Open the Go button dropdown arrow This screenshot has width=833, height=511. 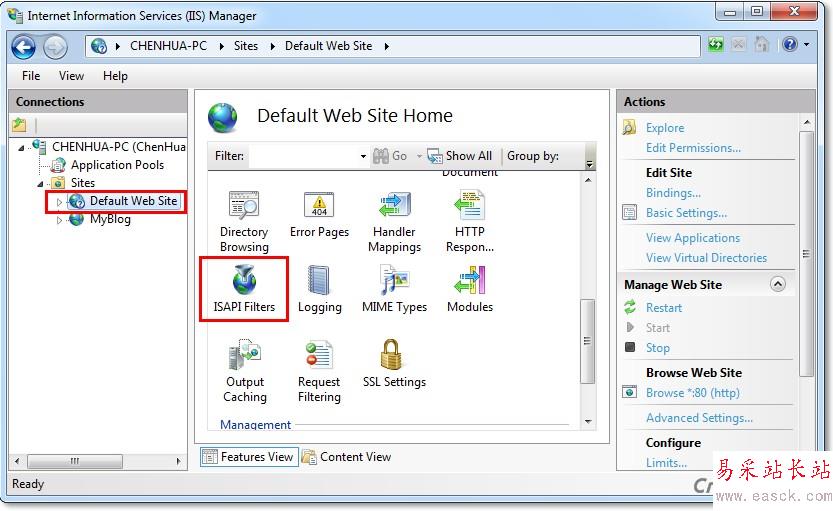tap(419, 156)
